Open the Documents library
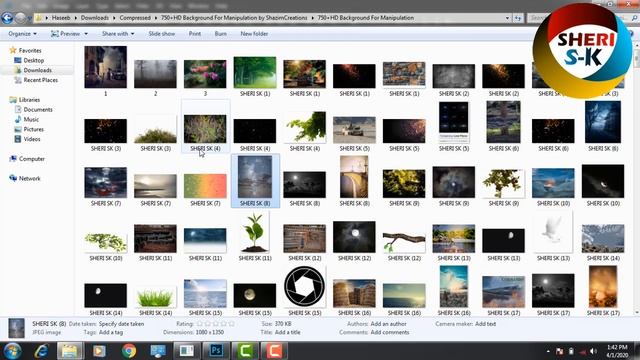This screenshot has height=360, width=640. coord(38,109)
